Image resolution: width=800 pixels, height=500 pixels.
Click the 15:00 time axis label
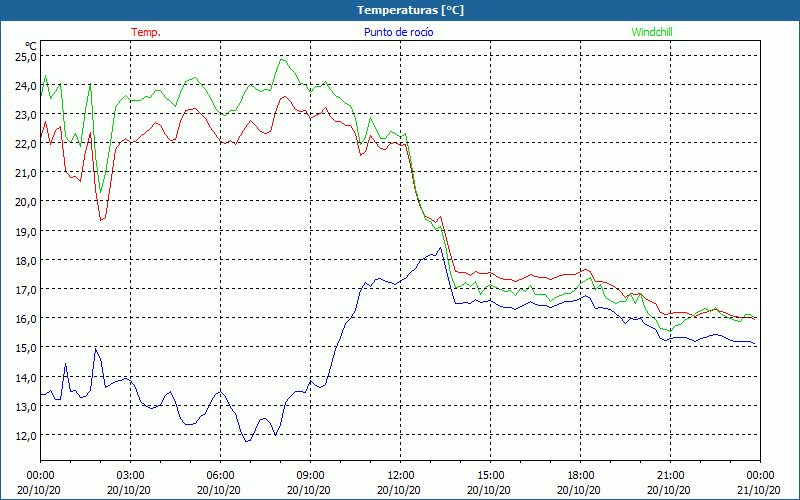490,476
